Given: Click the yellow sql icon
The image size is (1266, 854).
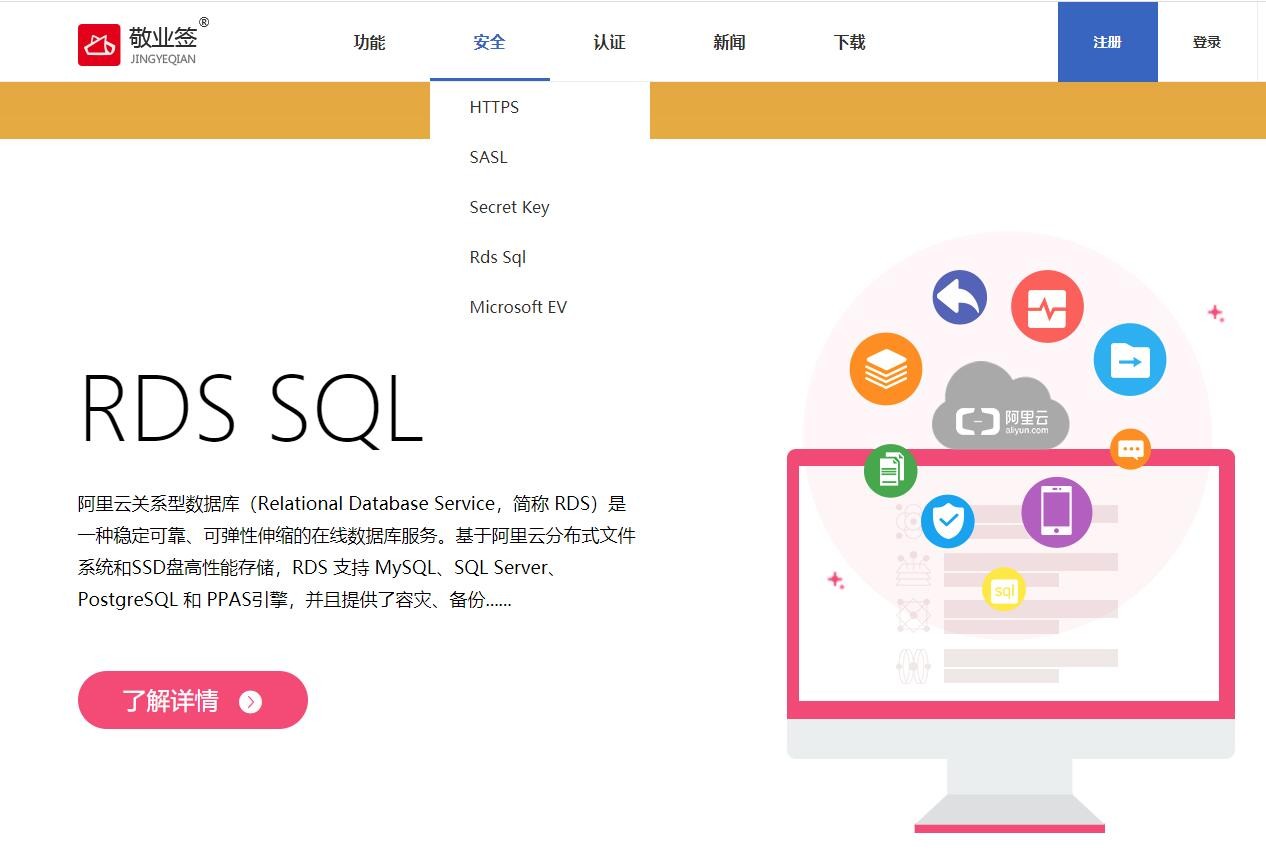Looking at the screenshot, I should click(x=1004, y=590).
